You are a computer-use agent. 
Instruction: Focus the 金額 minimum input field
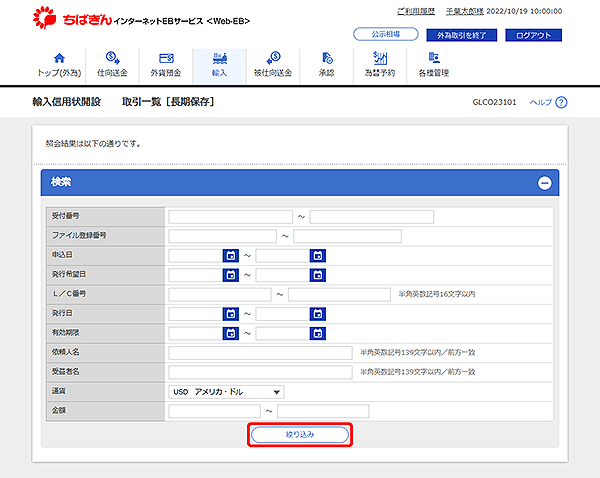coord(214,411)
